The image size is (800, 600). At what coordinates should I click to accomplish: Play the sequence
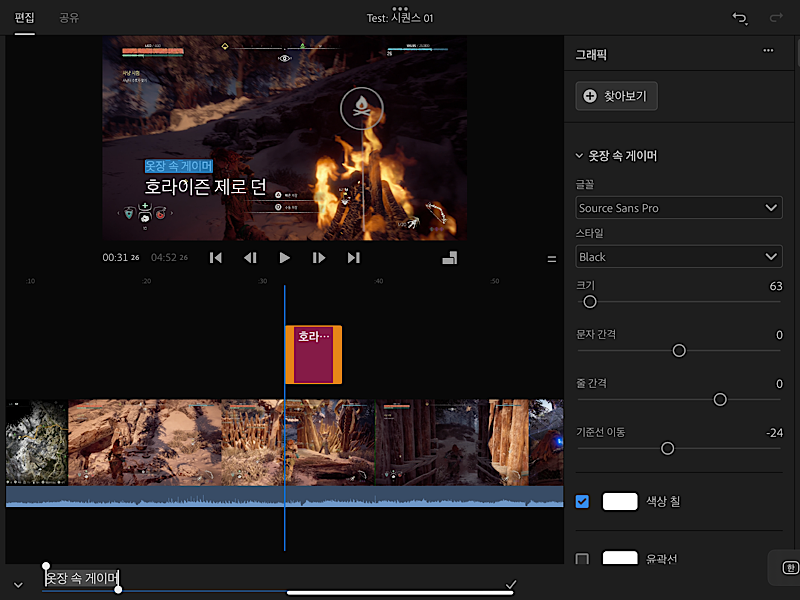285,258
